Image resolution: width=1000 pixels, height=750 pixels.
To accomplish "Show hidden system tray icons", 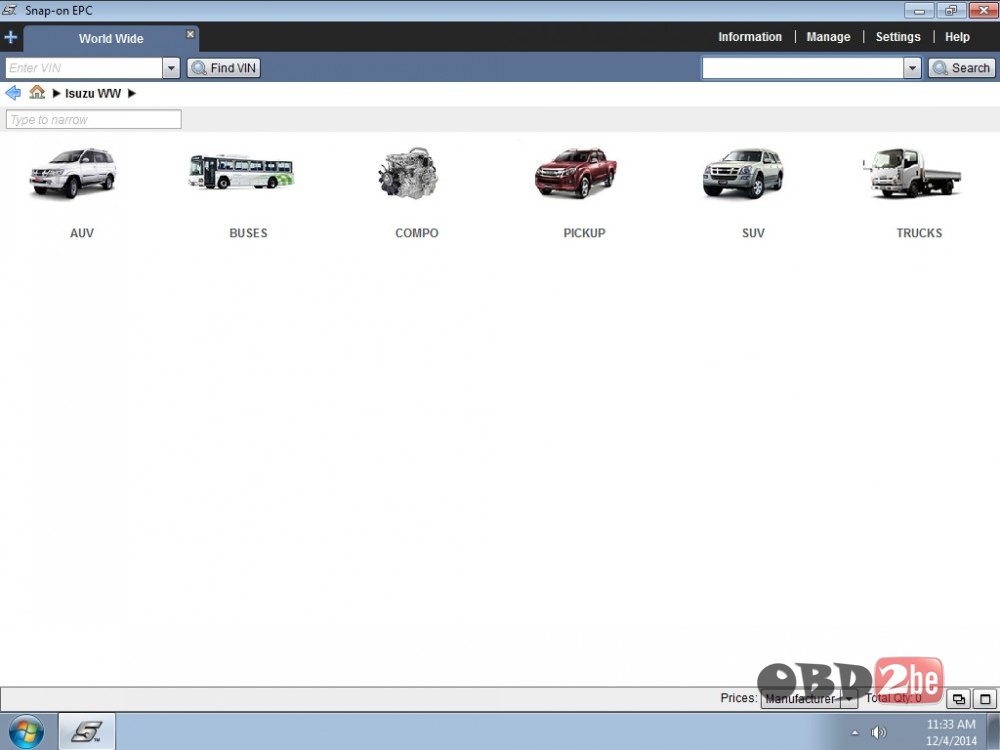I will click(855, 733).
